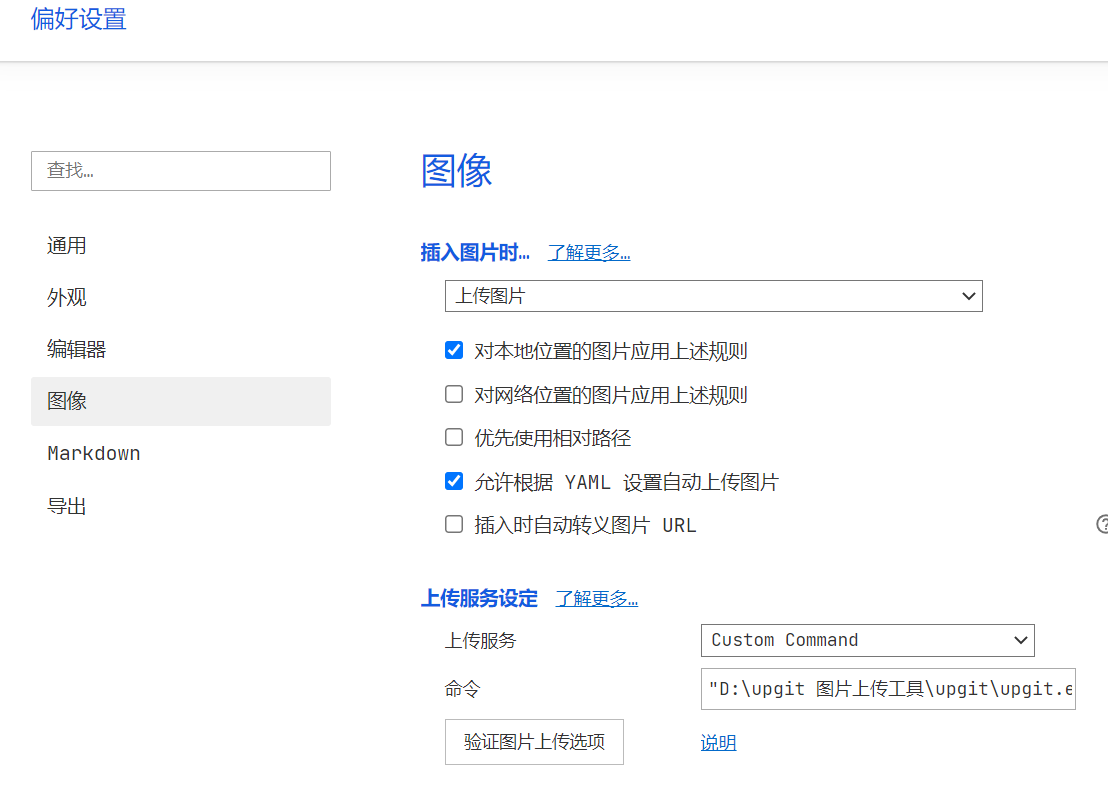Open Markdown settings section
The width and height of the screenshot is (1108, 808).
94,454
